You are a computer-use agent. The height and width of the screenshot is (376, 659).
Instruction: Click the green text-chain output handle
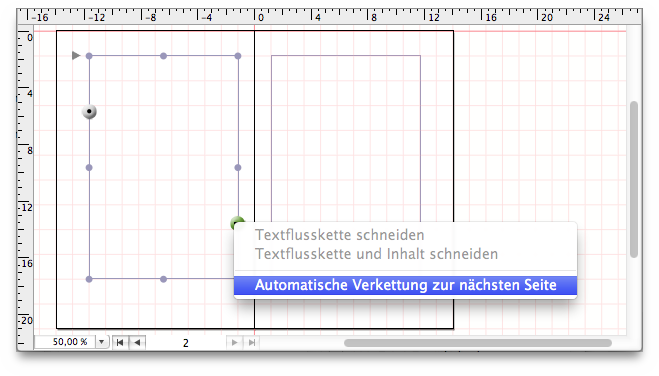237,223
